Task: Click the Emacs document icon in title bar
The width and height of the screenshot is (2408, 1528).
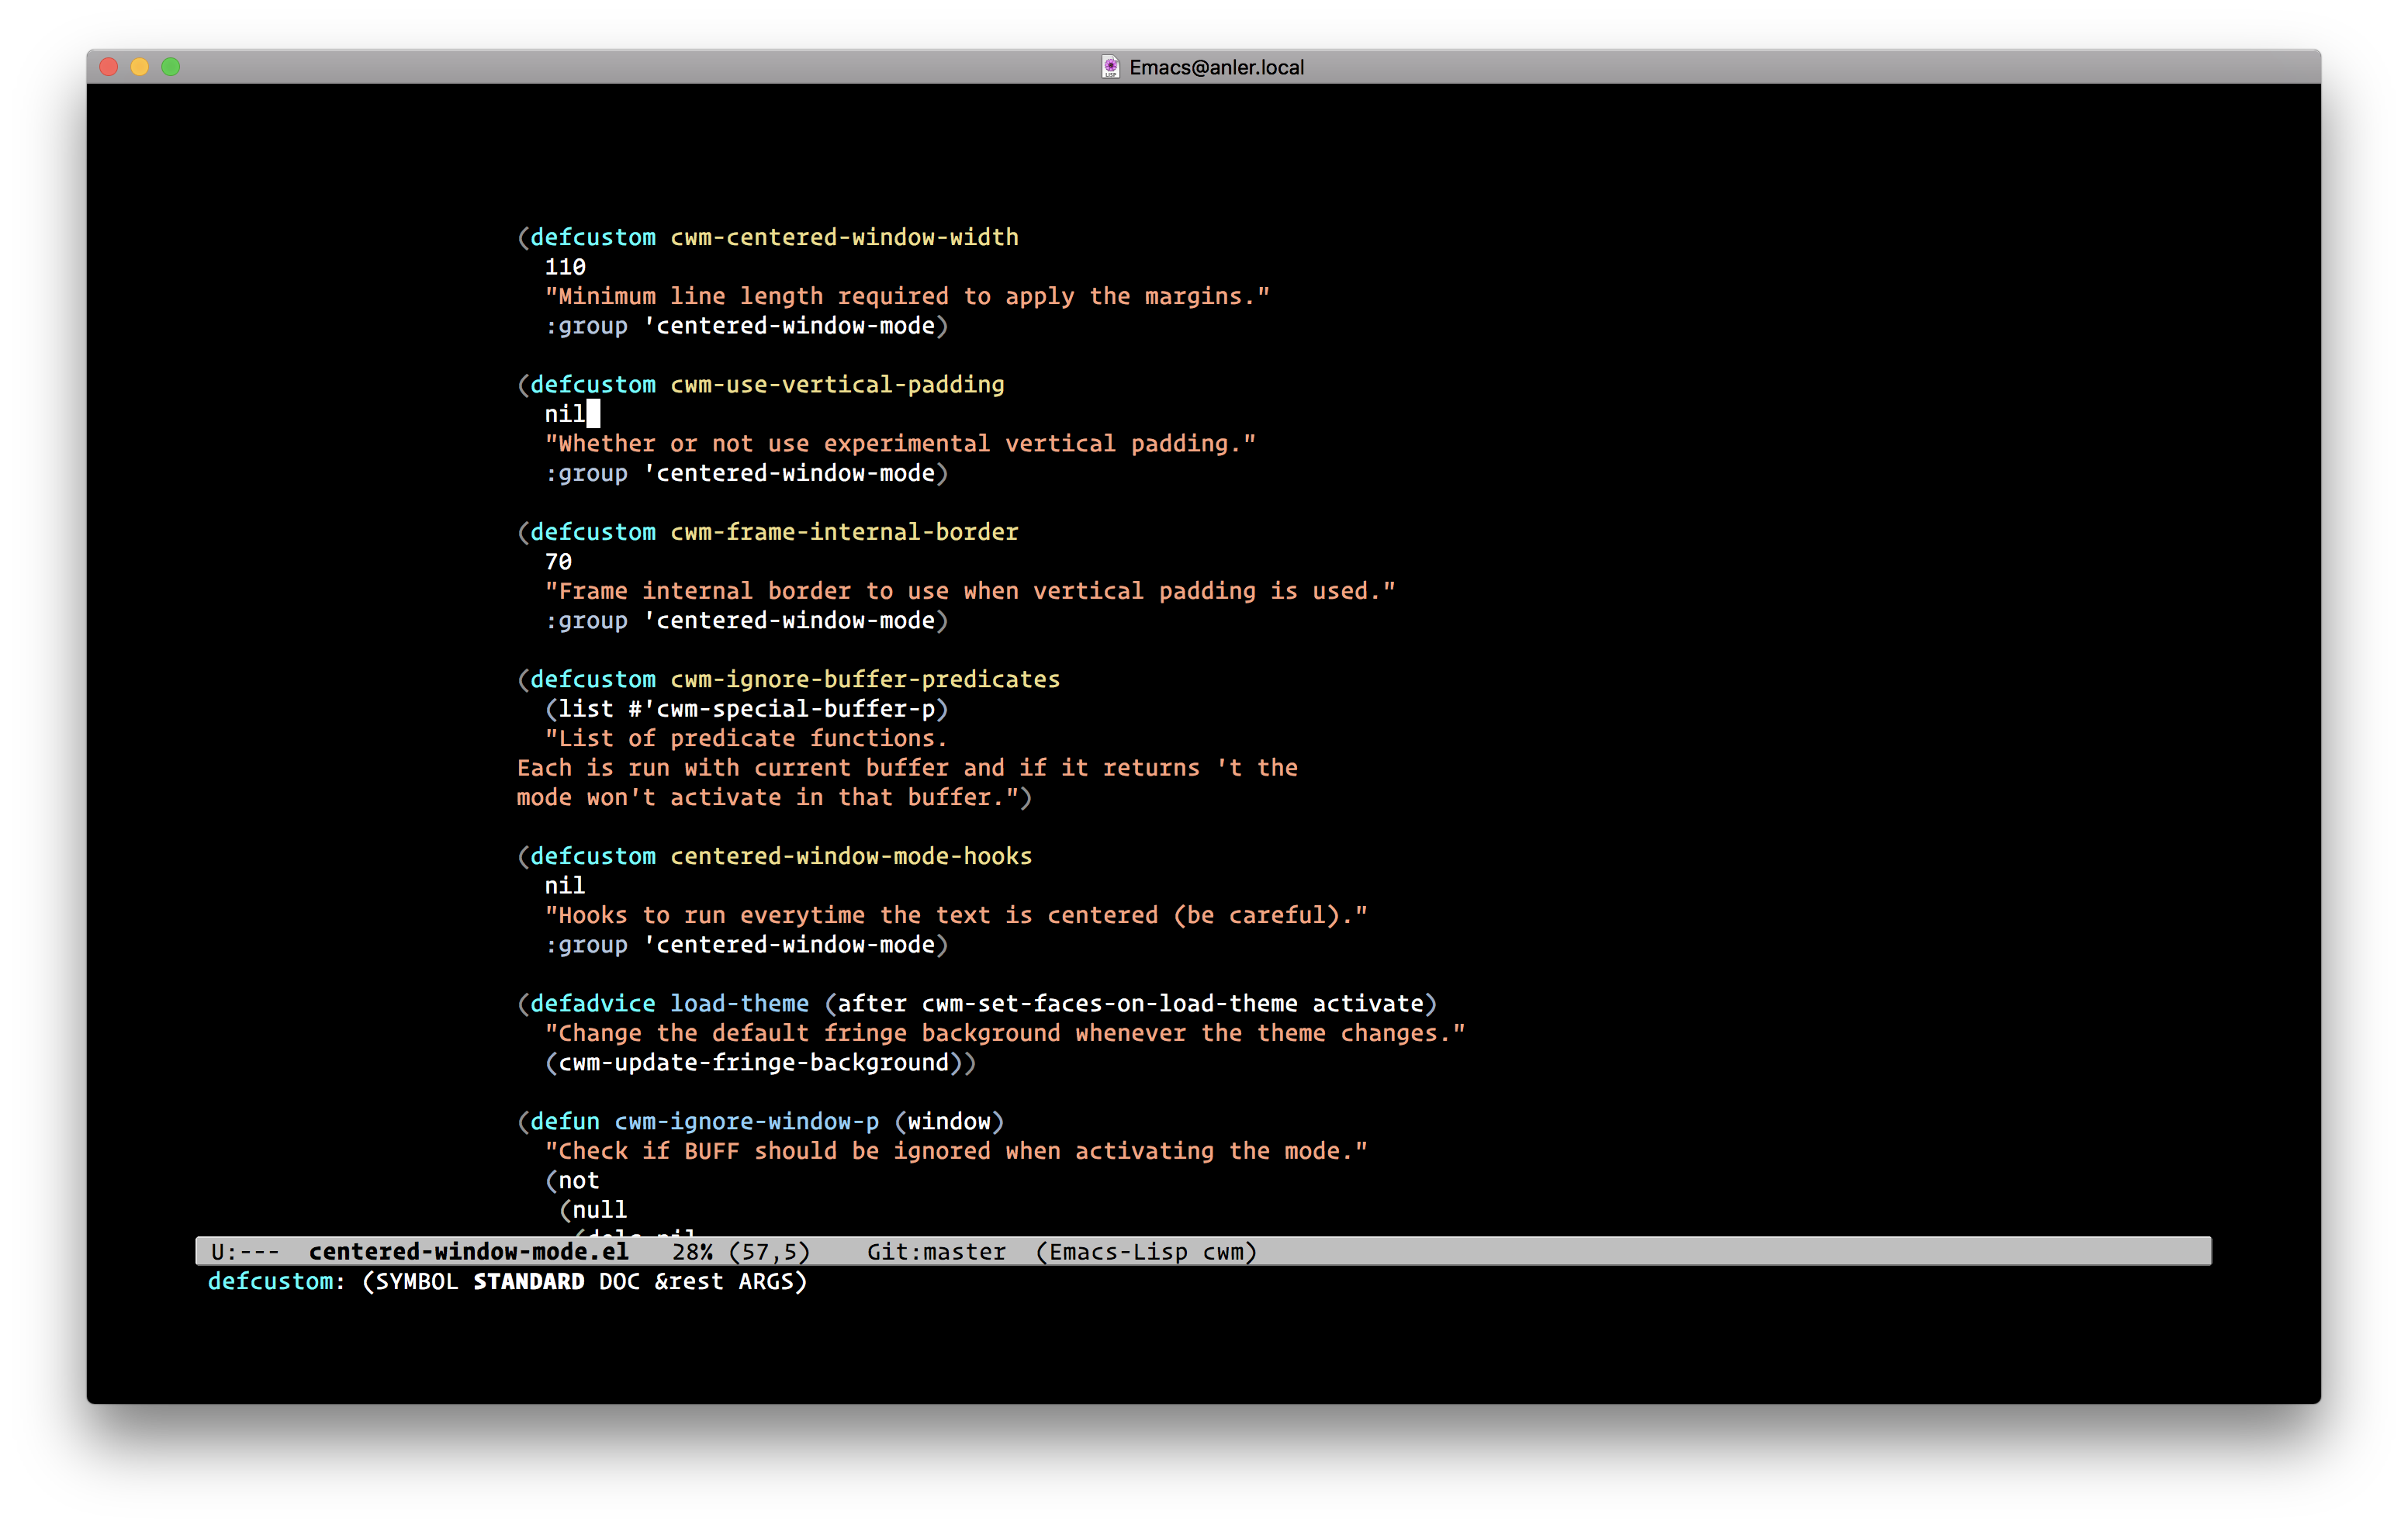Action: pos(1110,67)
